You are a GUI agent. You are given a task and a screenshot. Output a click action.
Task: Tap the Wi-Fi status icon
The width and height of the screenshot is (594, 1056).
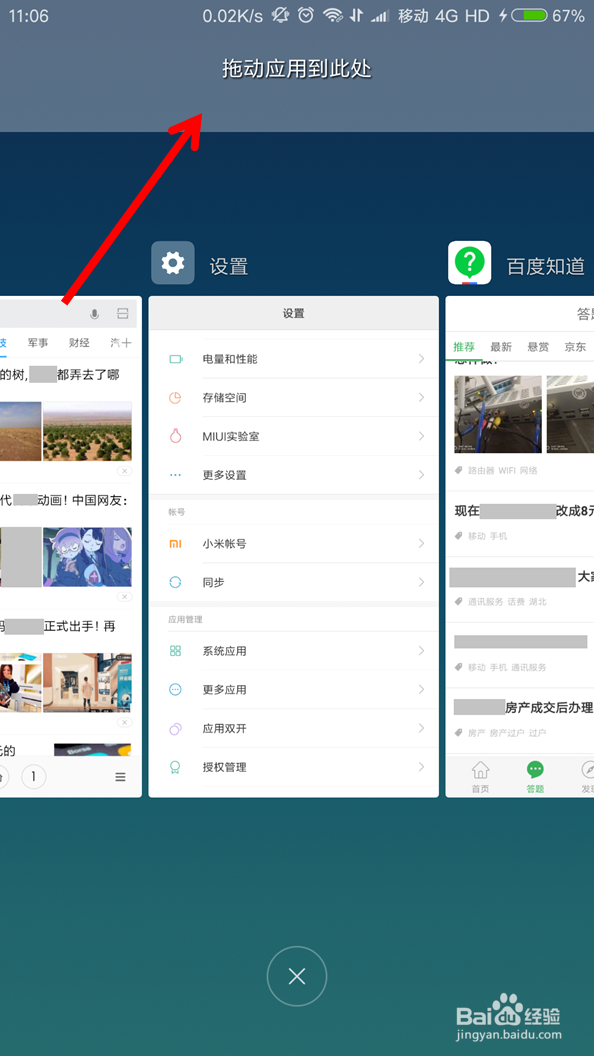click(332, 15)
